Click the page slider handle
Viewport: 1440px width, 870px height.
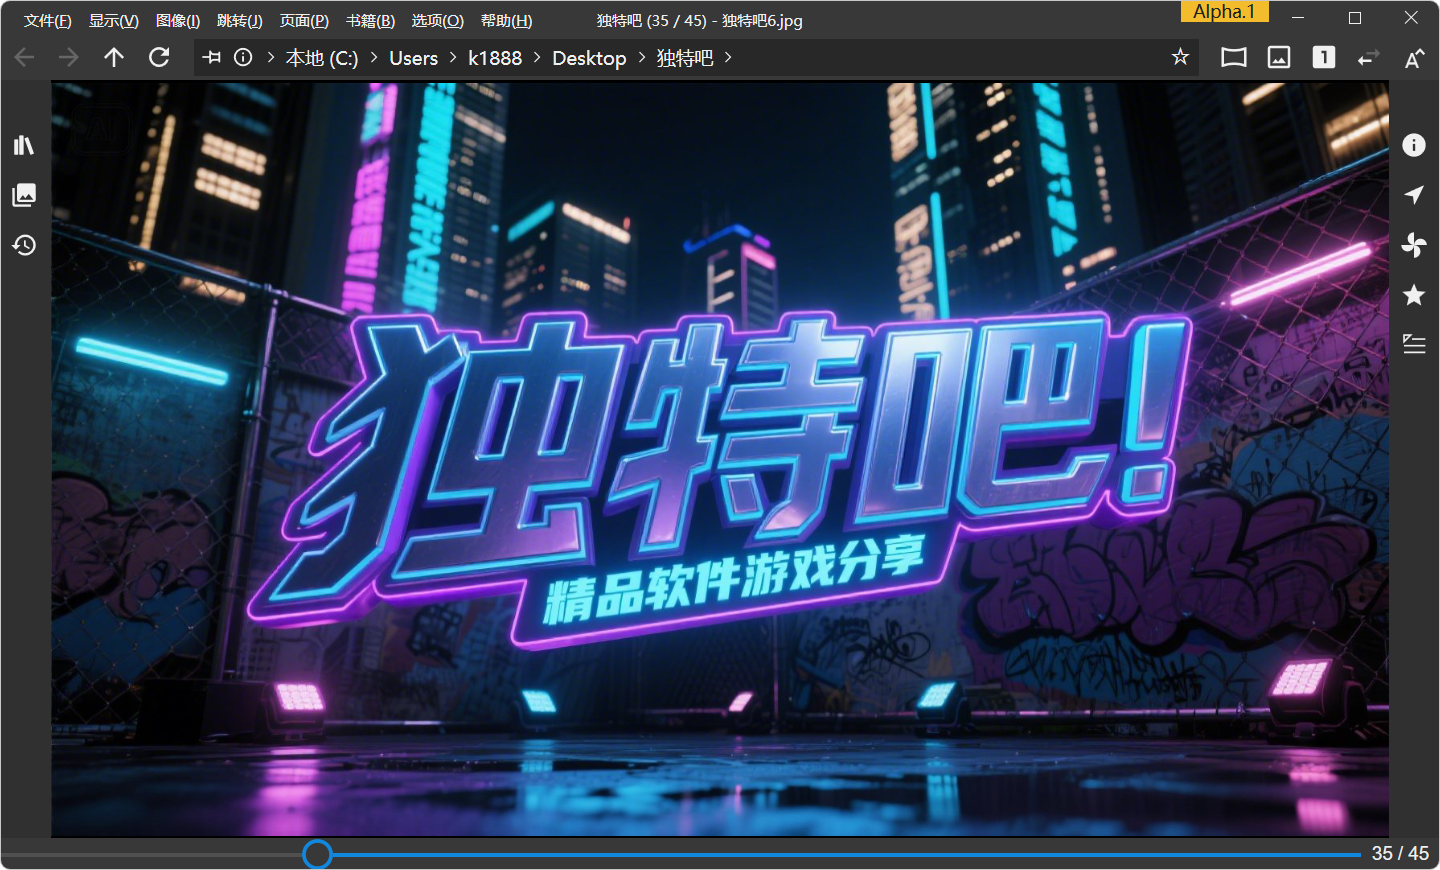pyautogui.click(x=317, y=854)
